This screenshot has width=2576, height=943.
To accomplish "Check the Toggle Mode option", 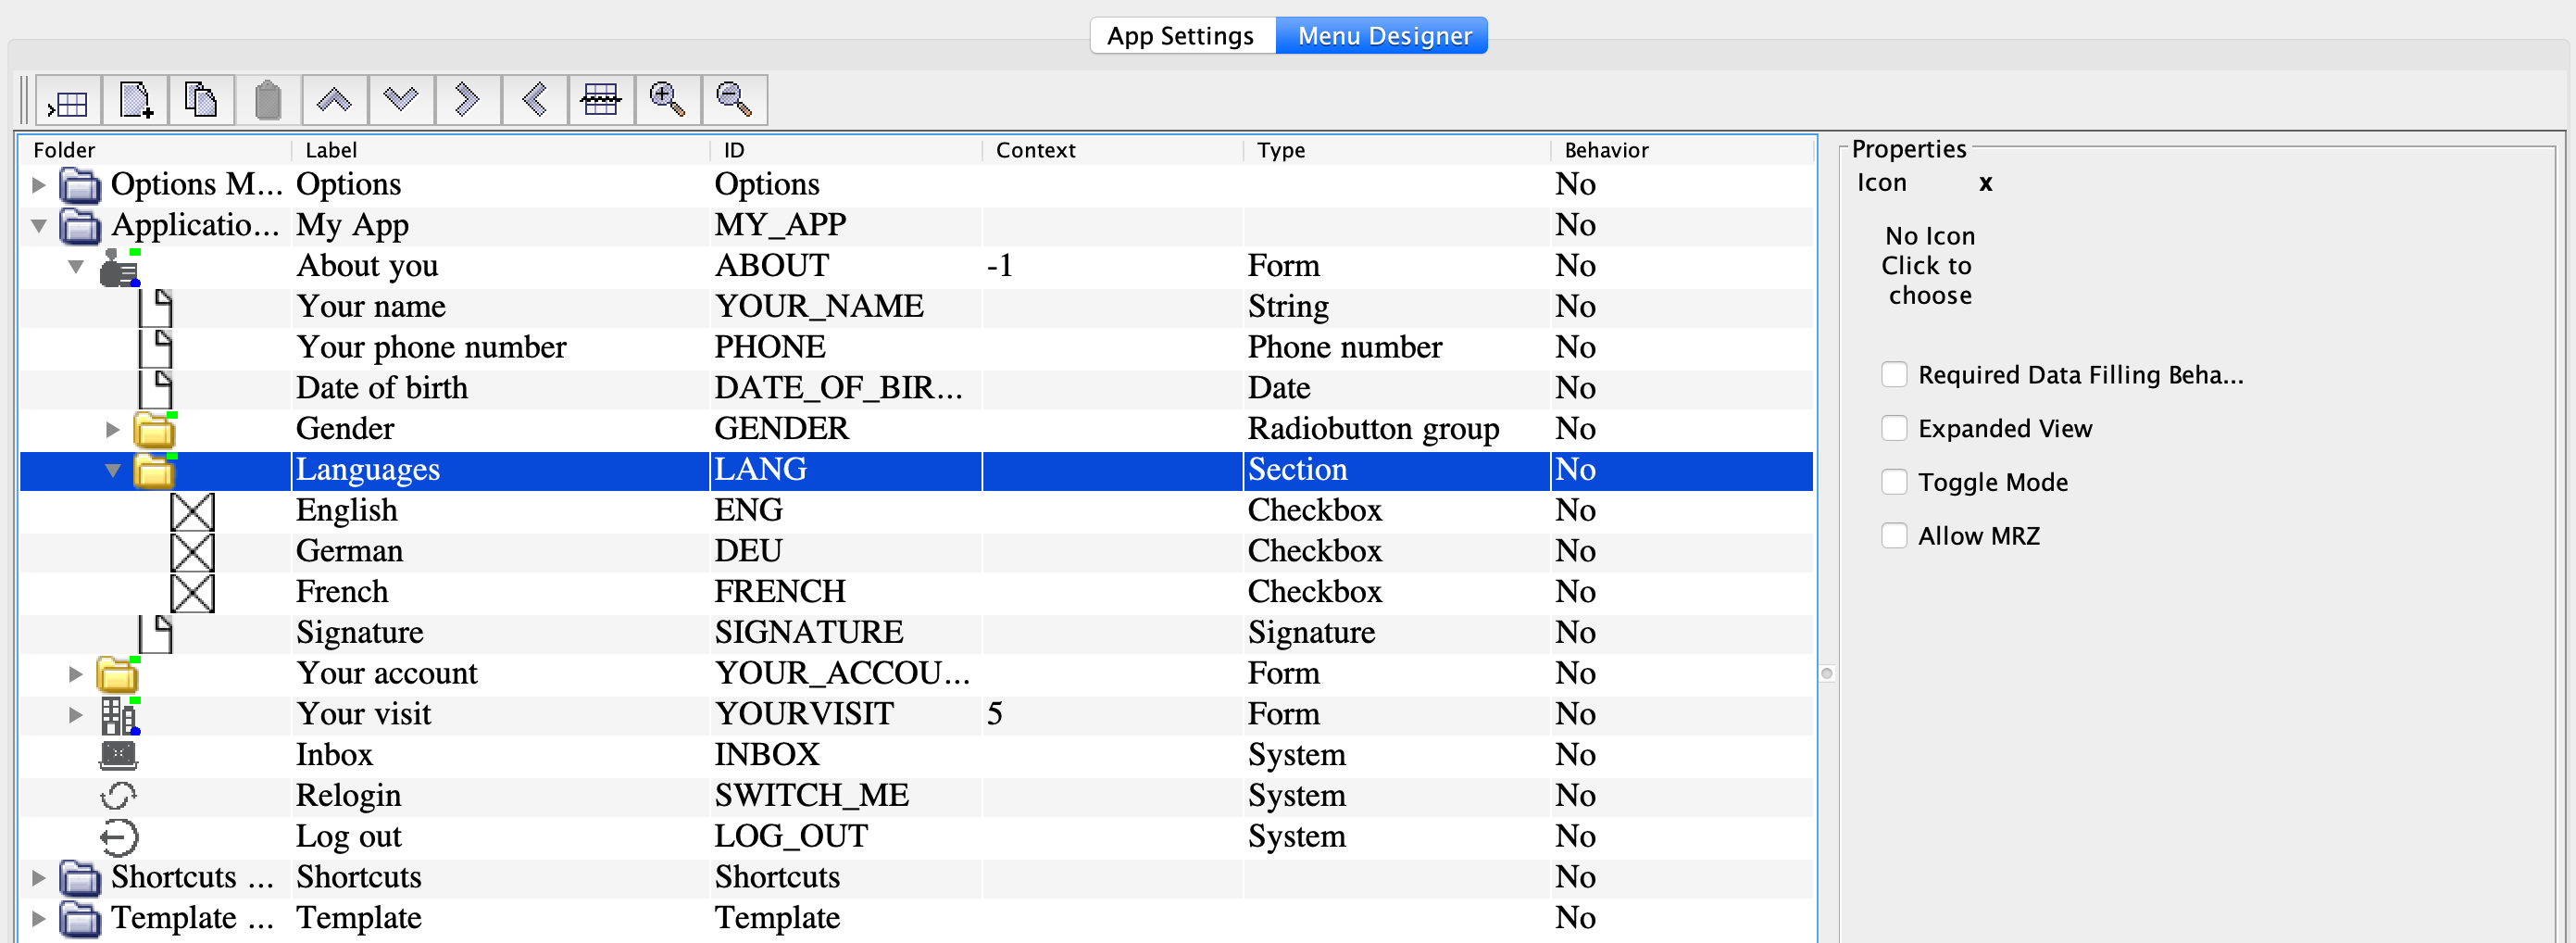I will [x=1894, y=483].
